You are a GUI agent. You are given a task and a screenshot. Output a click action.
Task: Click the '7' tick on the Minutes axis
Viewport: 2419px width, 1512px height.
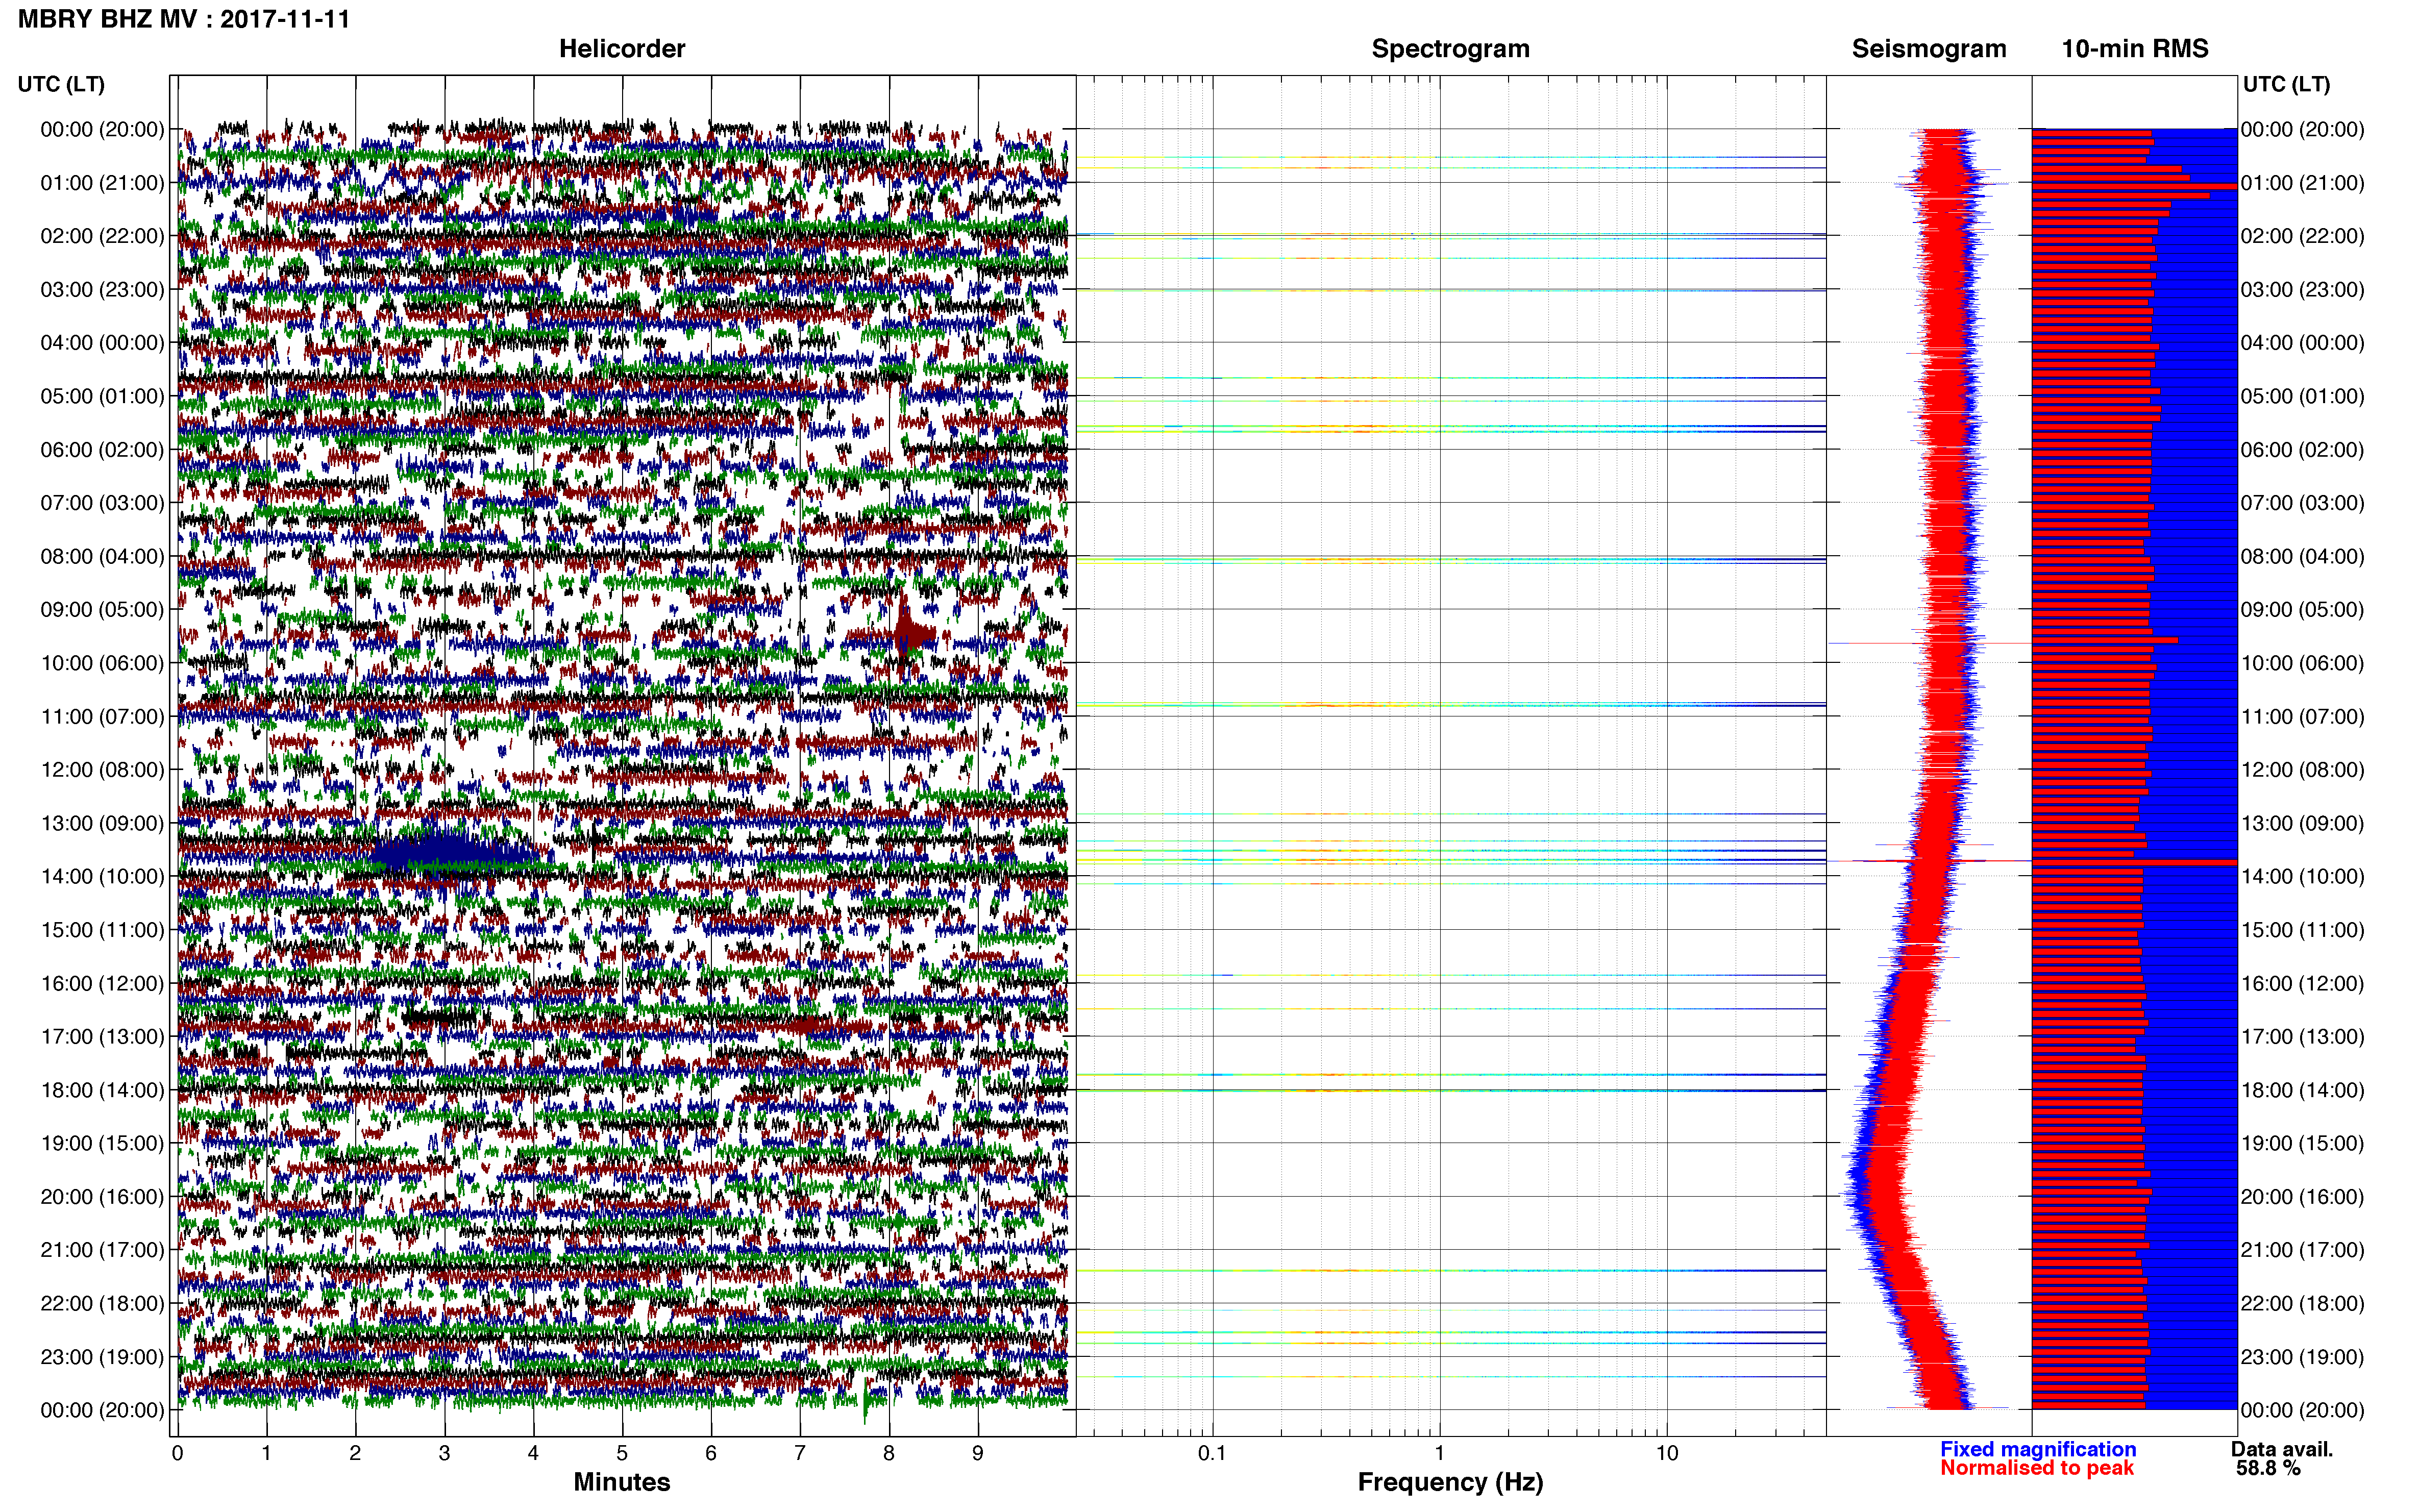800,1453
